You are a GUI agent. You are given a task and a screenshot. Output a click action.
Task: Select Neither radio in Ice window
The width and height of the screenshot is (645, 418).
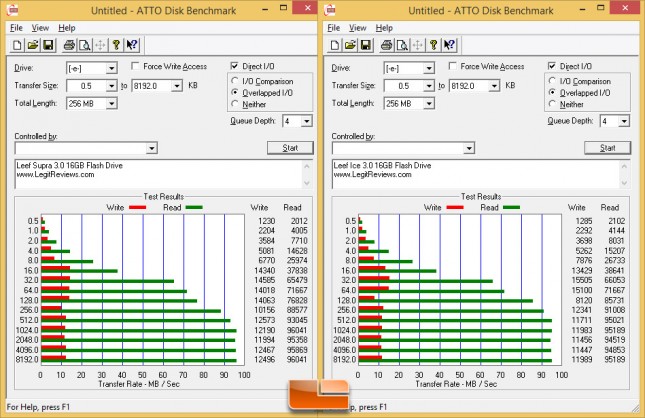pyautogui.click(x=552, y=104)
